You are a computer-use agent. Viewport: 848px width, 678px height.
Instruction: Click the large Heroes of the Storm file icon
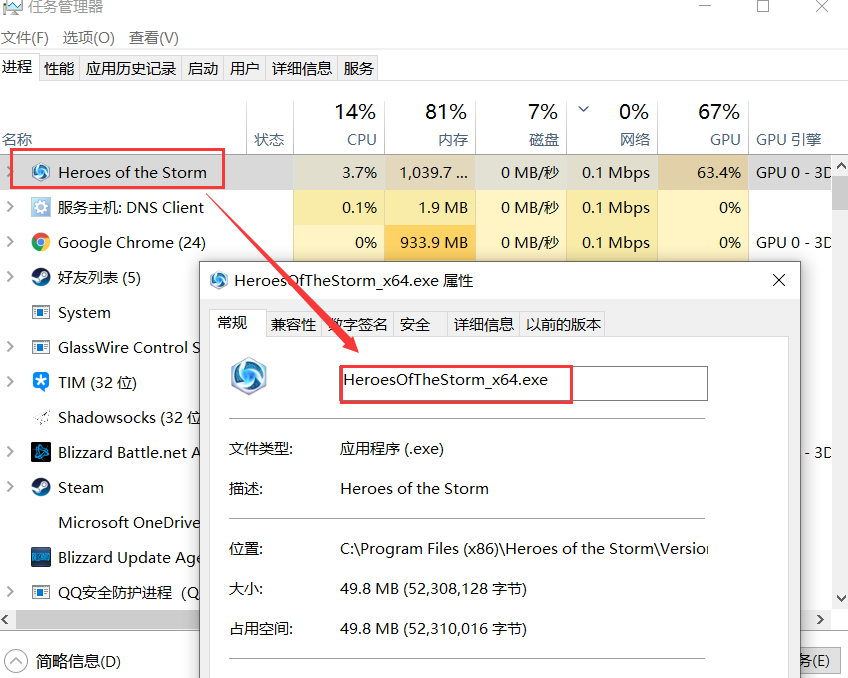click(248, 376)
